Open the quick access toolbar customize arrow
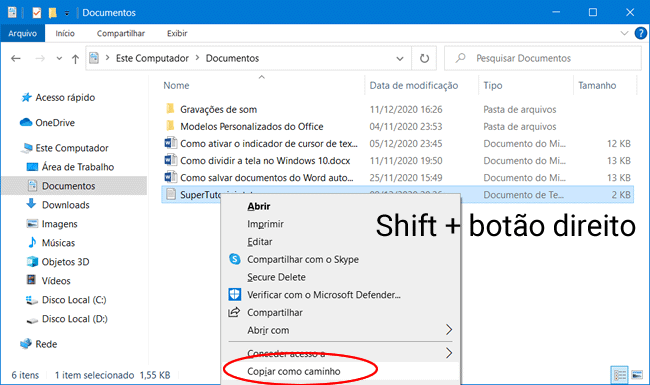The height and width of the screenshot is (385, 650). (x=67, y=13)
